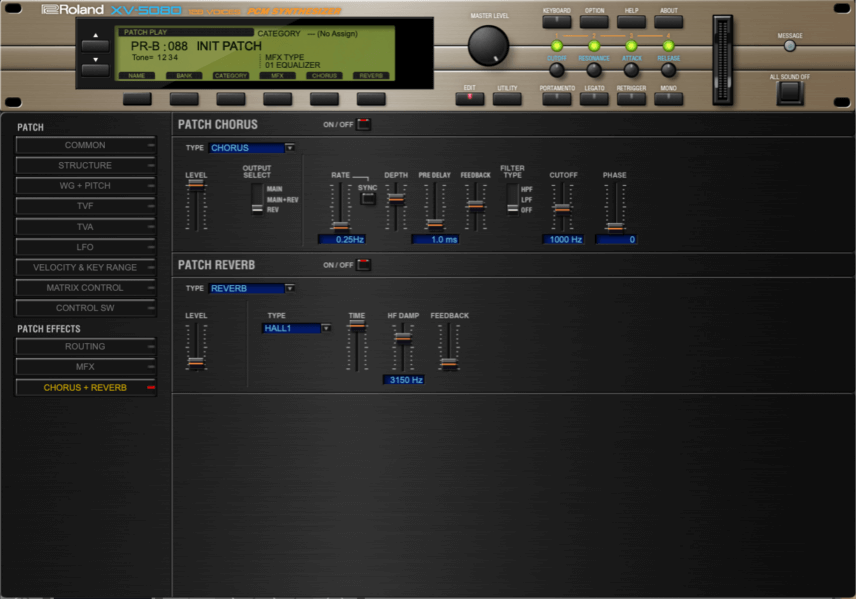Image resolution: width=856 pixels, height=599 pixels.
Task: Open the Reverb Type dropdown
Action: 251,288
